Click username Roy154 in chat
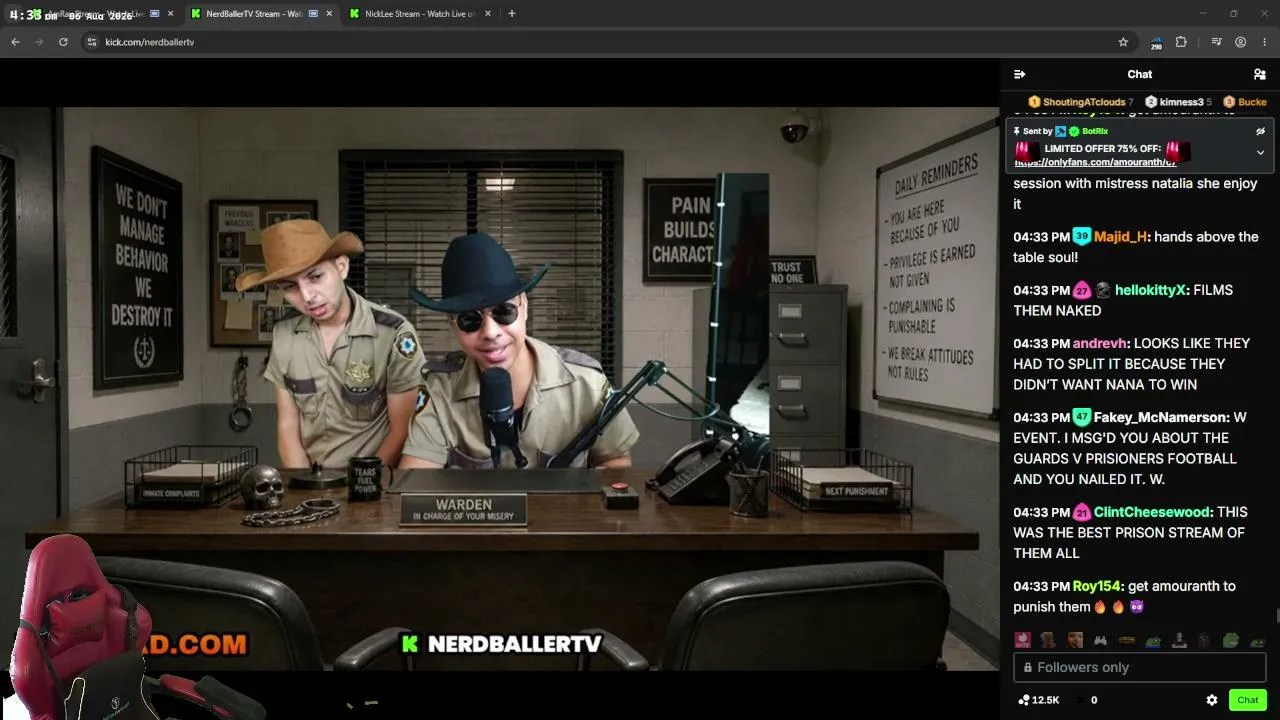Screen dimensions: 1280x720 (1097, 586)
